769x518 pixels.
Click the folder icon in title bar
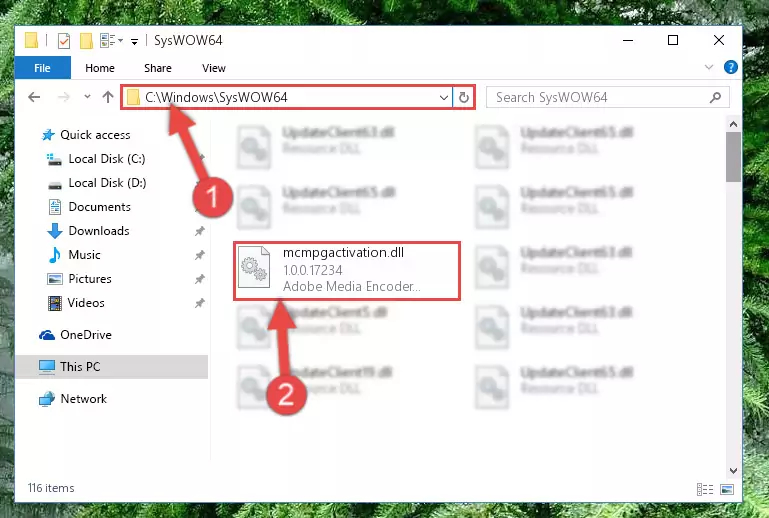31,40
